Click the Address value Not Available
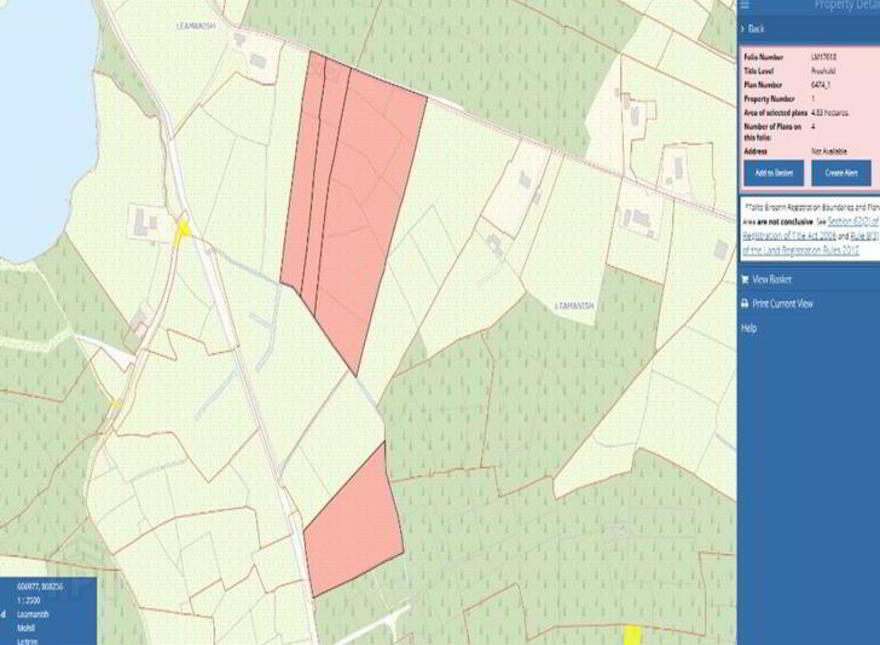Image resolution: width=880 pixels, height=645 pixels. [829, 151]
